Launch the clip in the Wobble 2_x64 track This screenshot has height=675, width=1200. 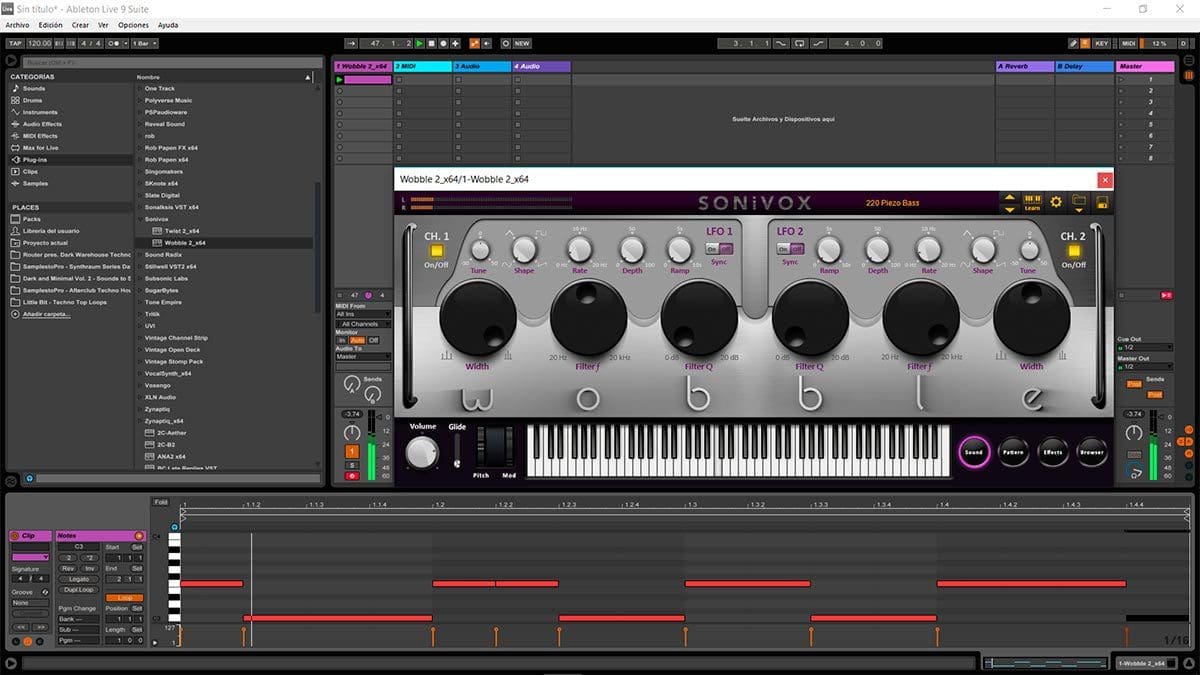click(340, 79)
